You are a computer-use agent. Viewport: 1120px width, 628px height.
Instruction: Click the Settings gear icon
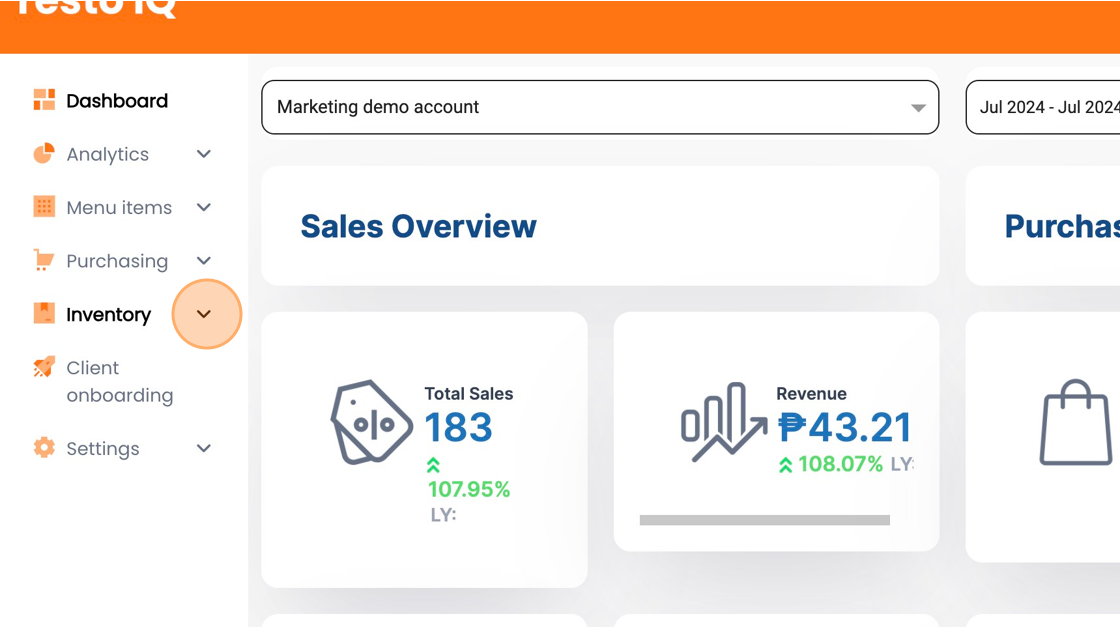(x=44, y=448)
